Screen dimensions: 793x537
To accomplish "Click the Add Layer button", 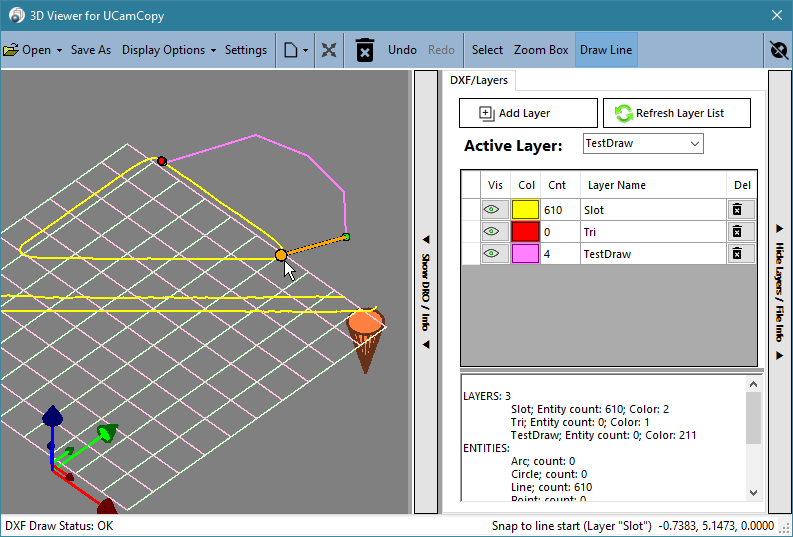I will pos(528,113).
